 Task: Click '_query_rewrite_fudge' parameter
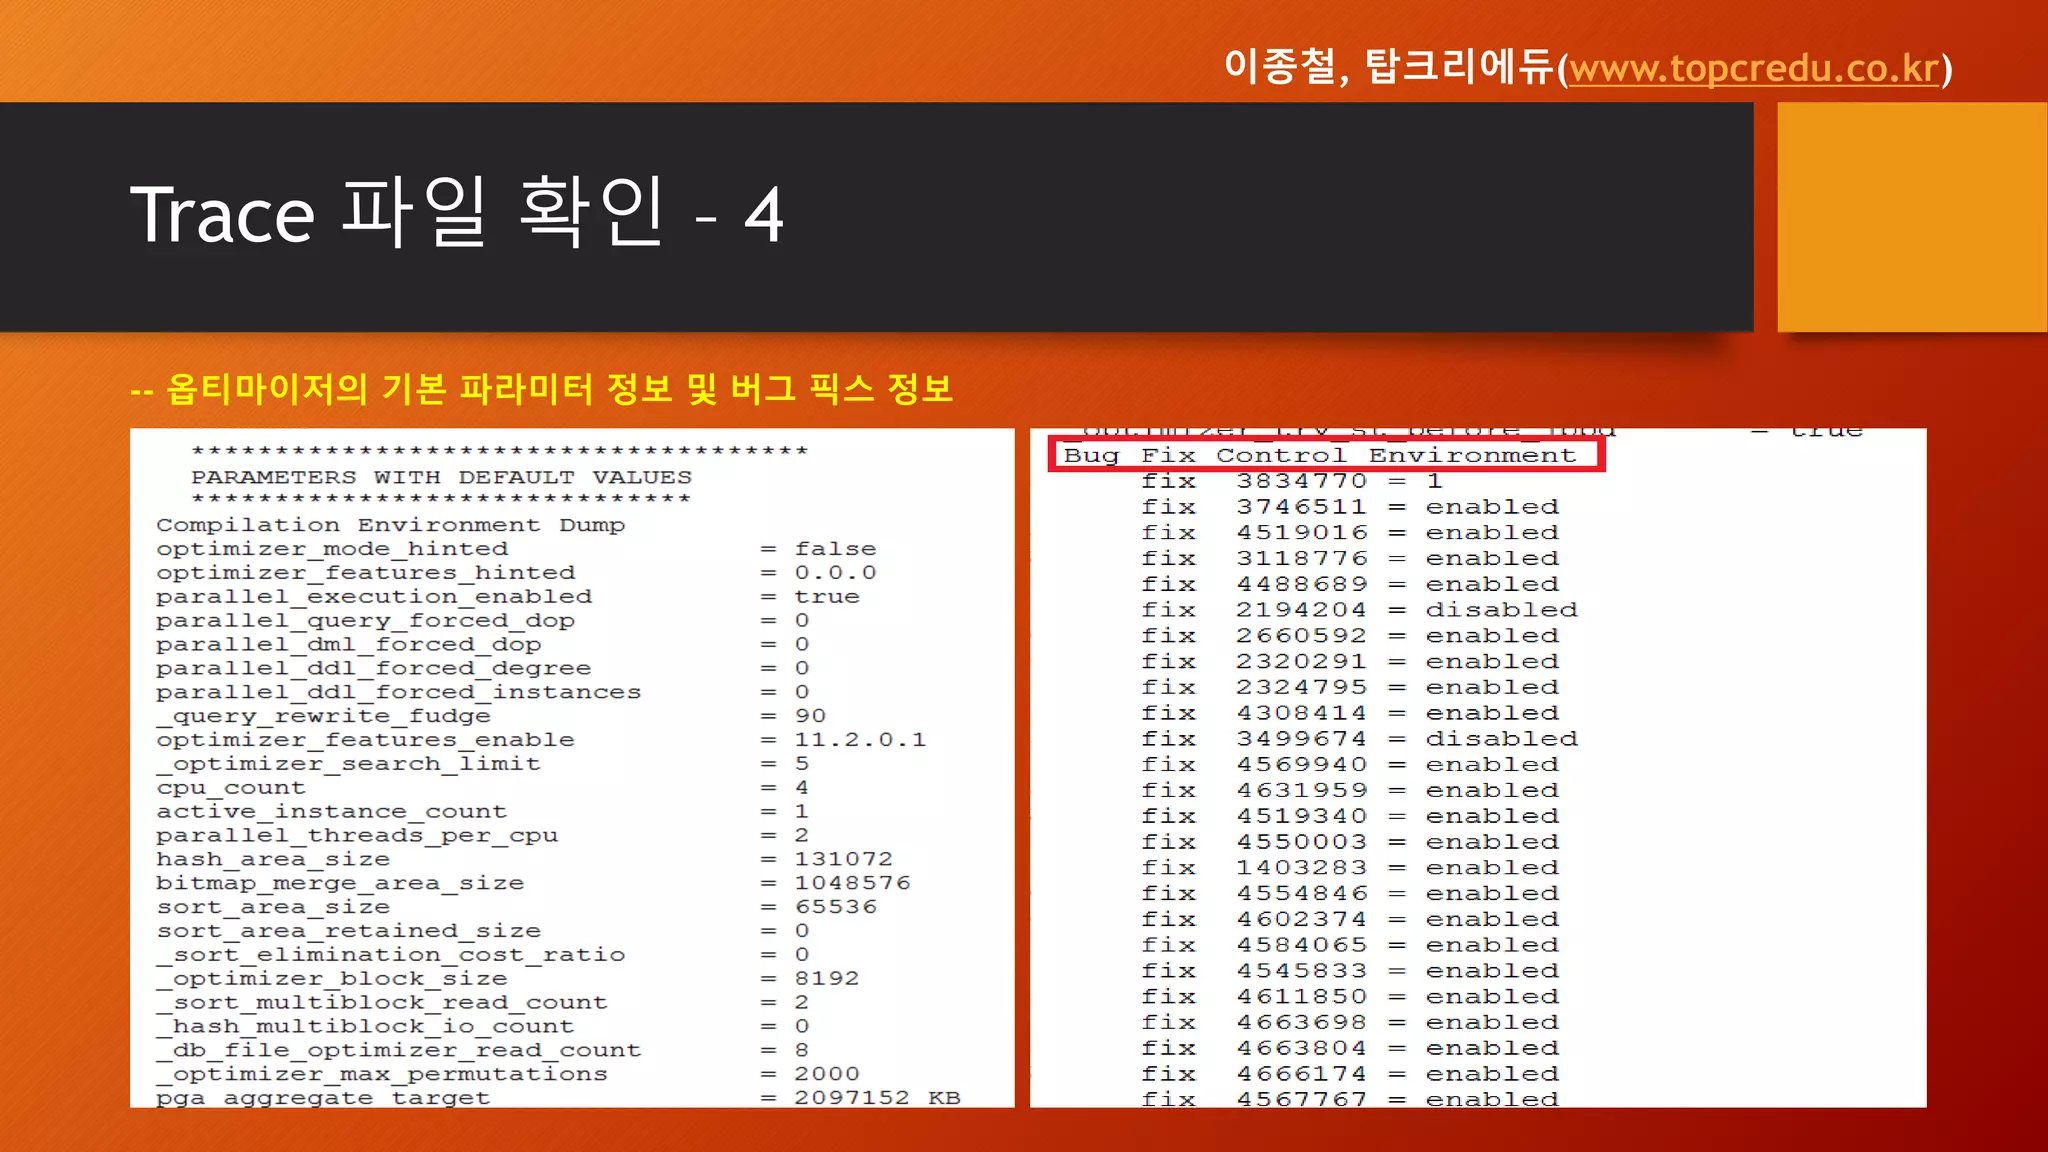324,716
